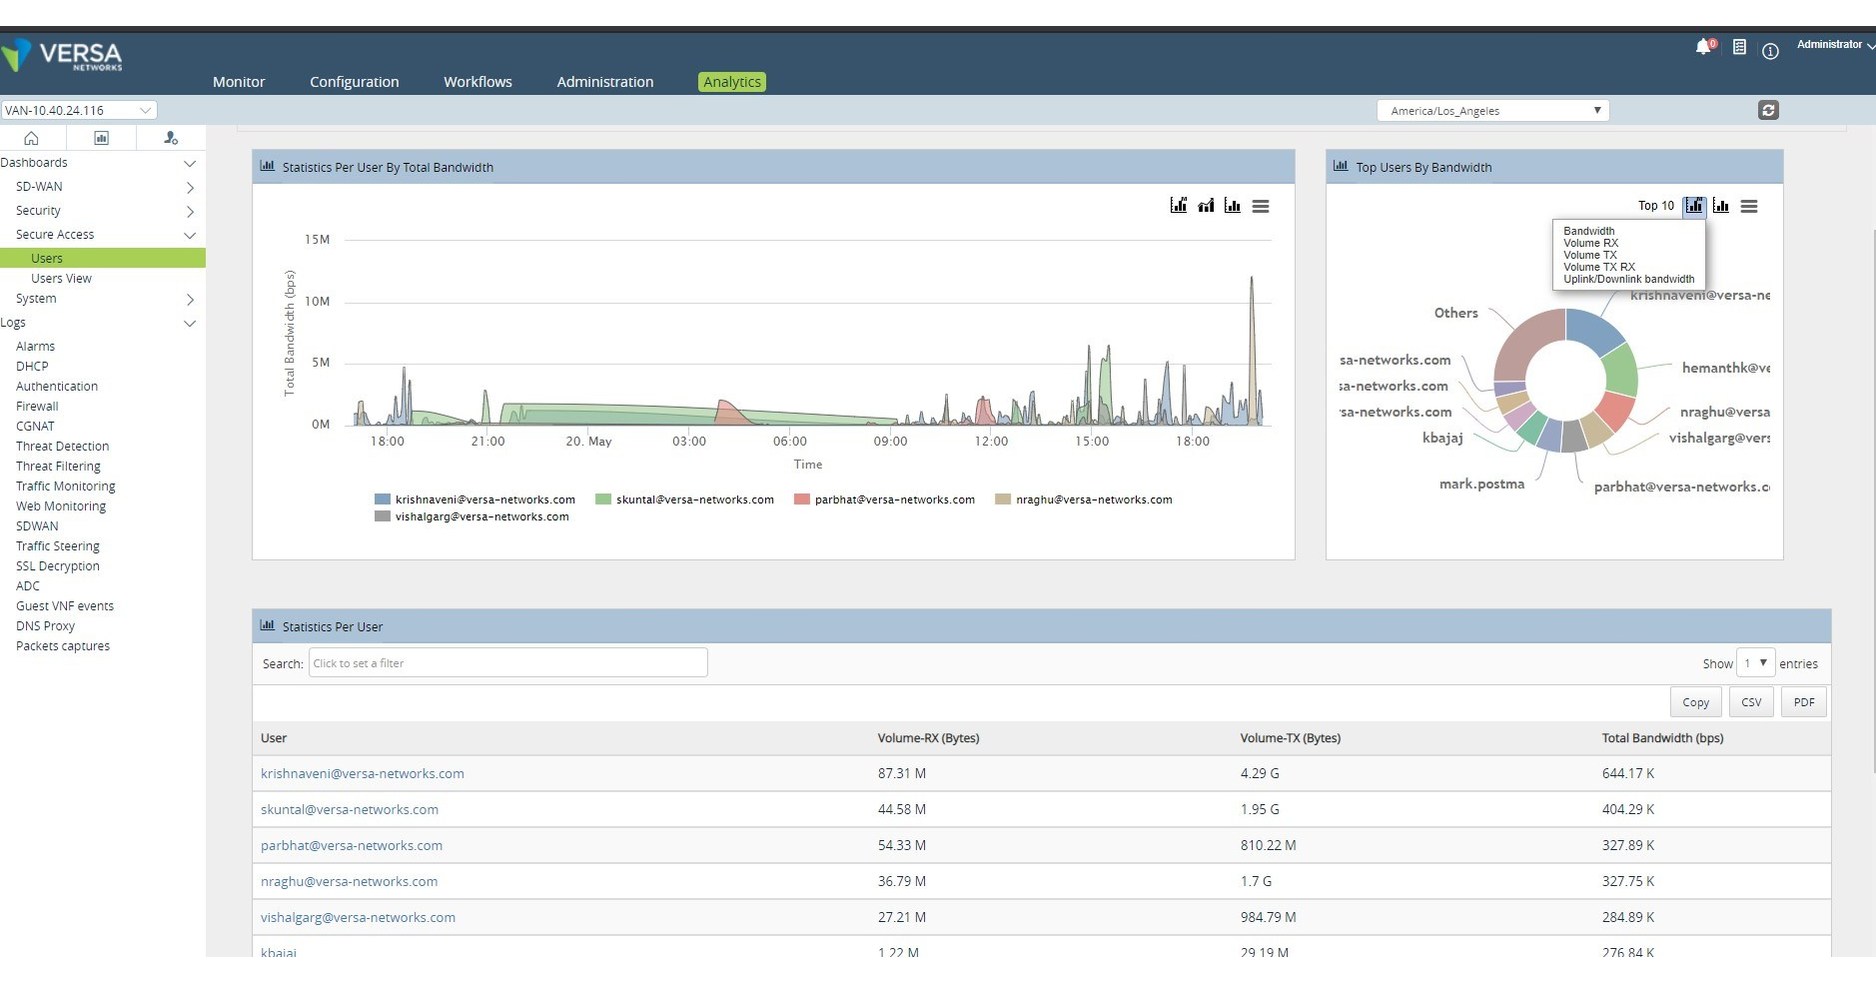Switch to the Configuration tab
This screenshot has width=1876, height=983.
point(354,82)
